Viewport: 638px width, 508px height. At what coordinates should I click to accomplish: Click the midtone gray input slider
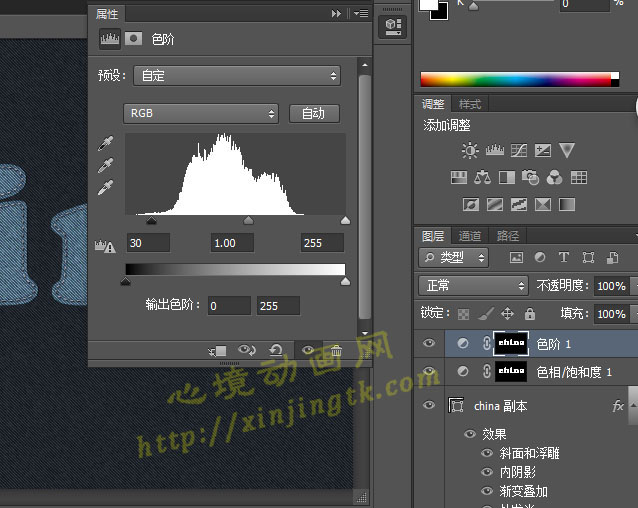tap(248, 220)
